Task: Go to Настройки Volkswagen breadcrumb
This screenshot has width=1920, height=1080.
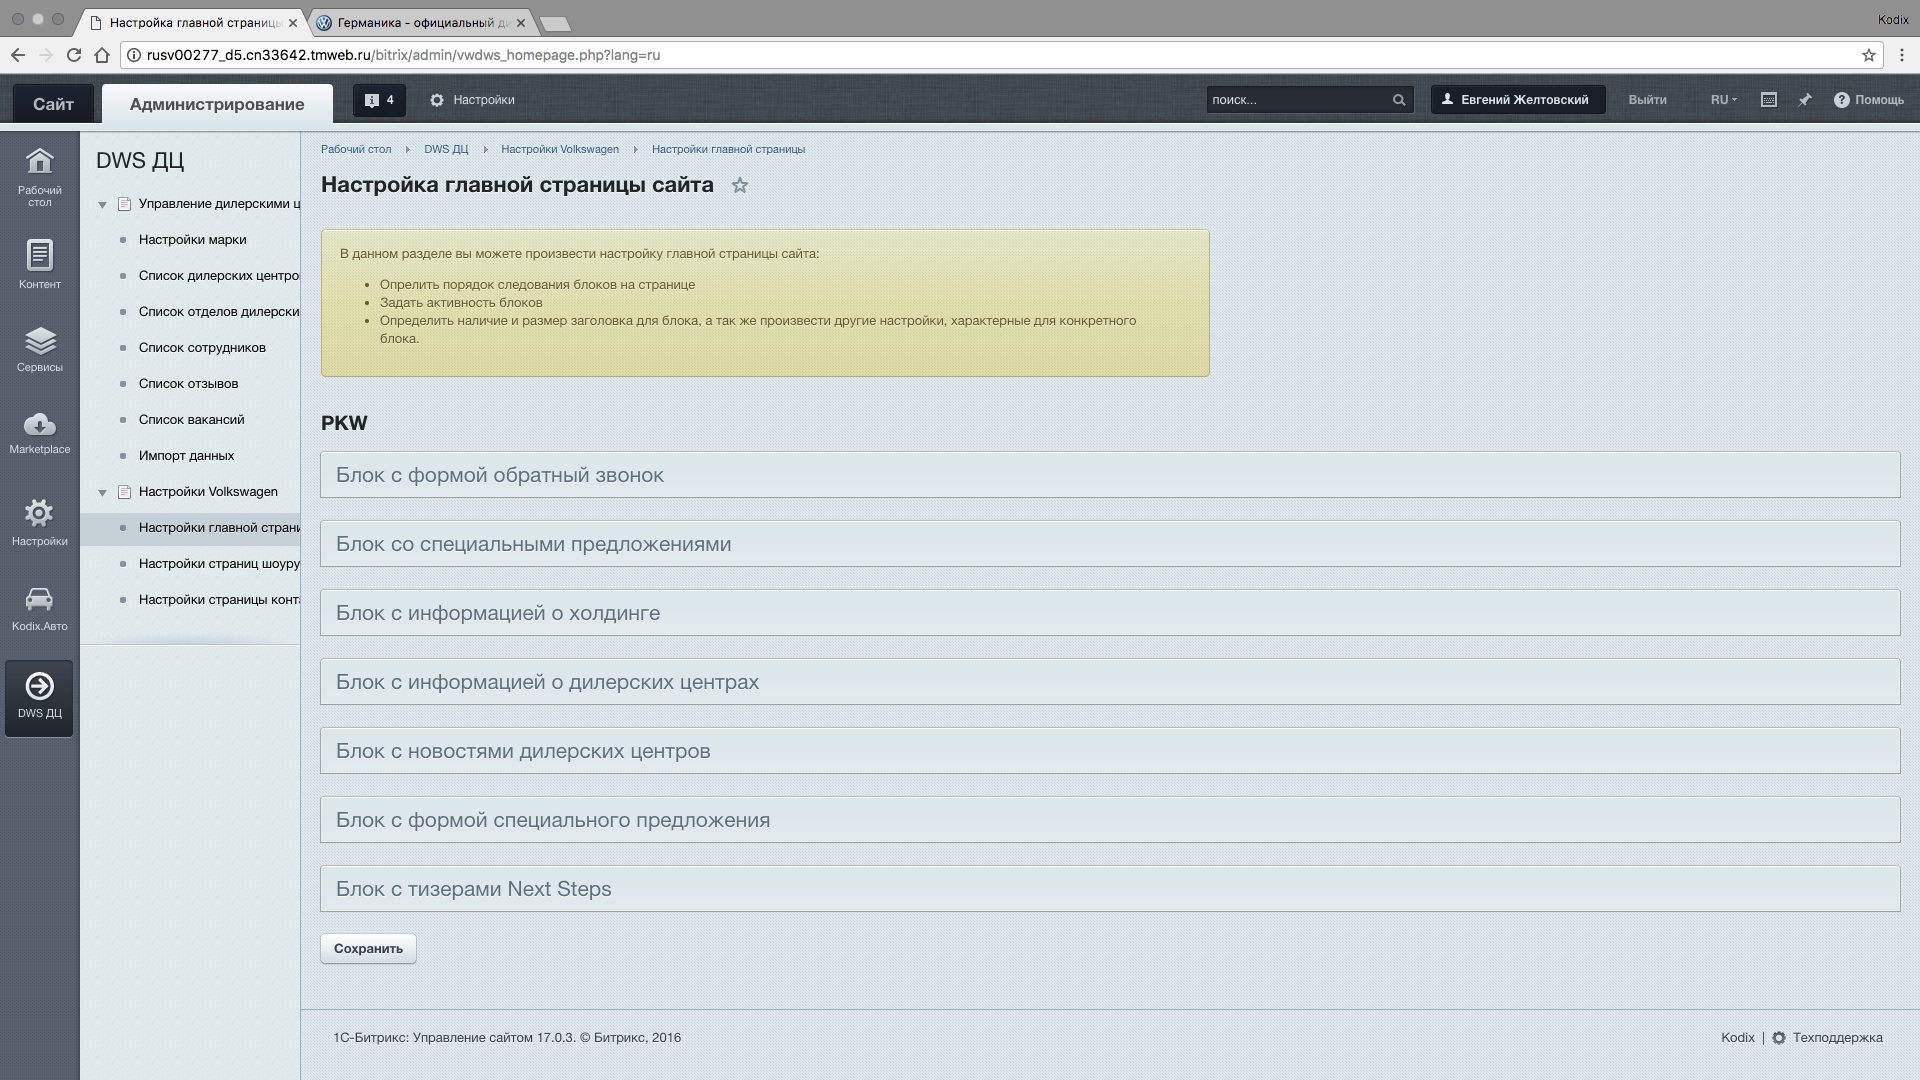Action: point(560,149)
